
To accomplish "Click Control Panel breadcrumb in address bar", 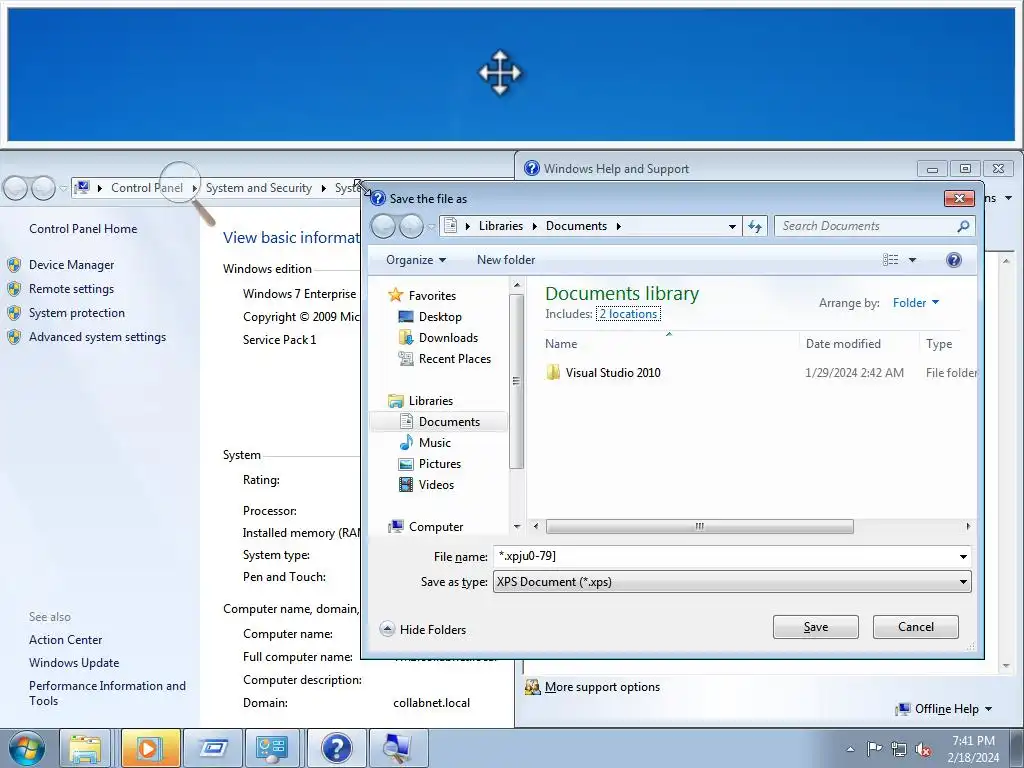I will [x=147, y=188].
